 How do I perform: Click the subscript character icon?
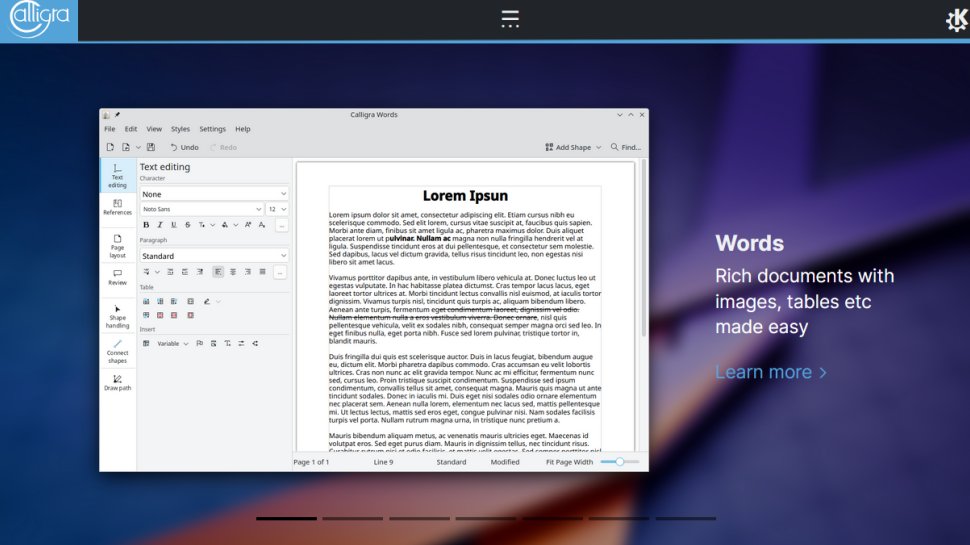(262, 225)
